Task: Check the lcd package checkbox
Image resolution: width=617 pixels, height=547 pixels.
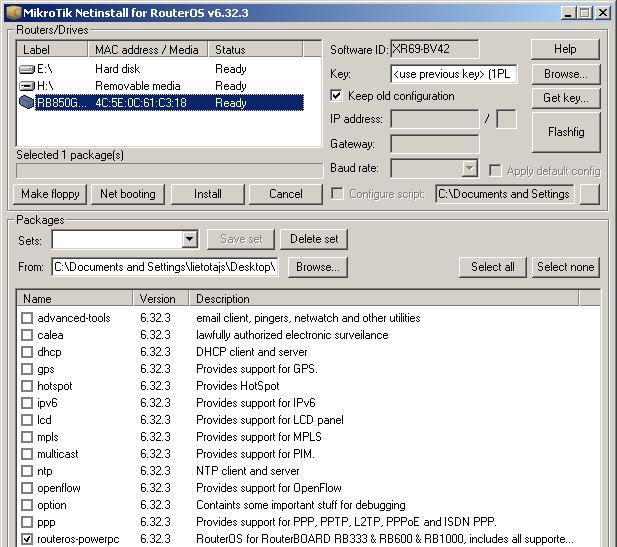Action: (27, 420)
